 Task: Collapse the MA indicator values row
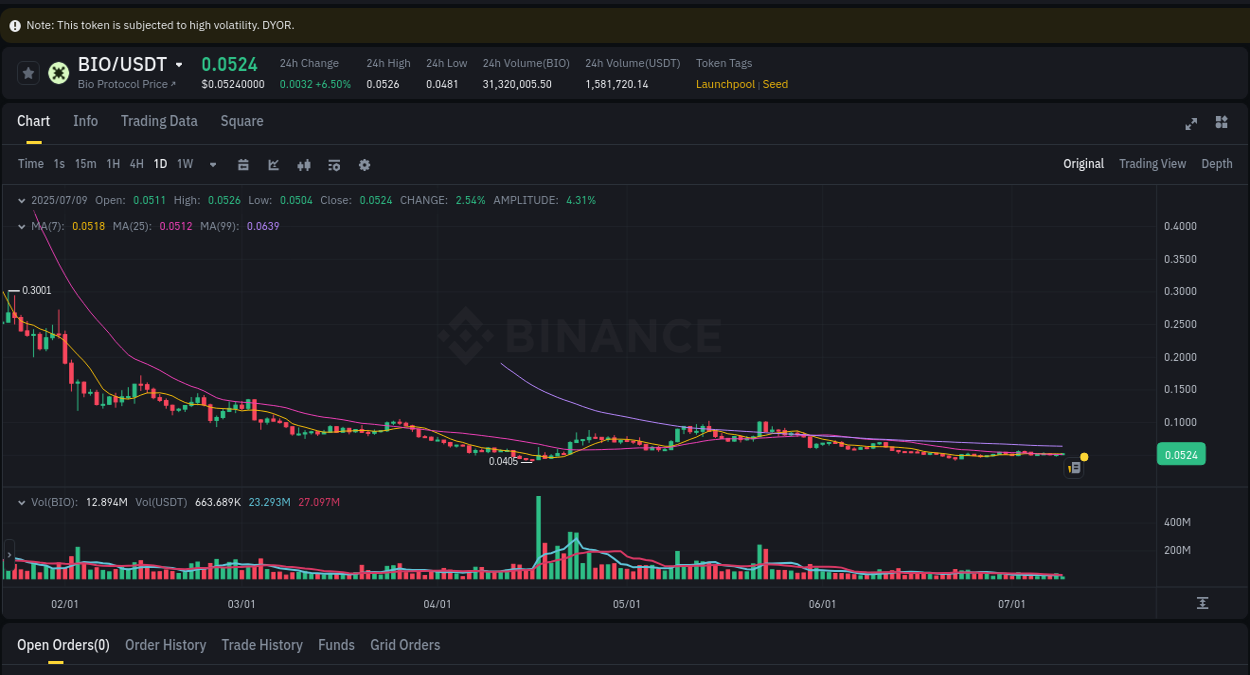coord(20,227)
